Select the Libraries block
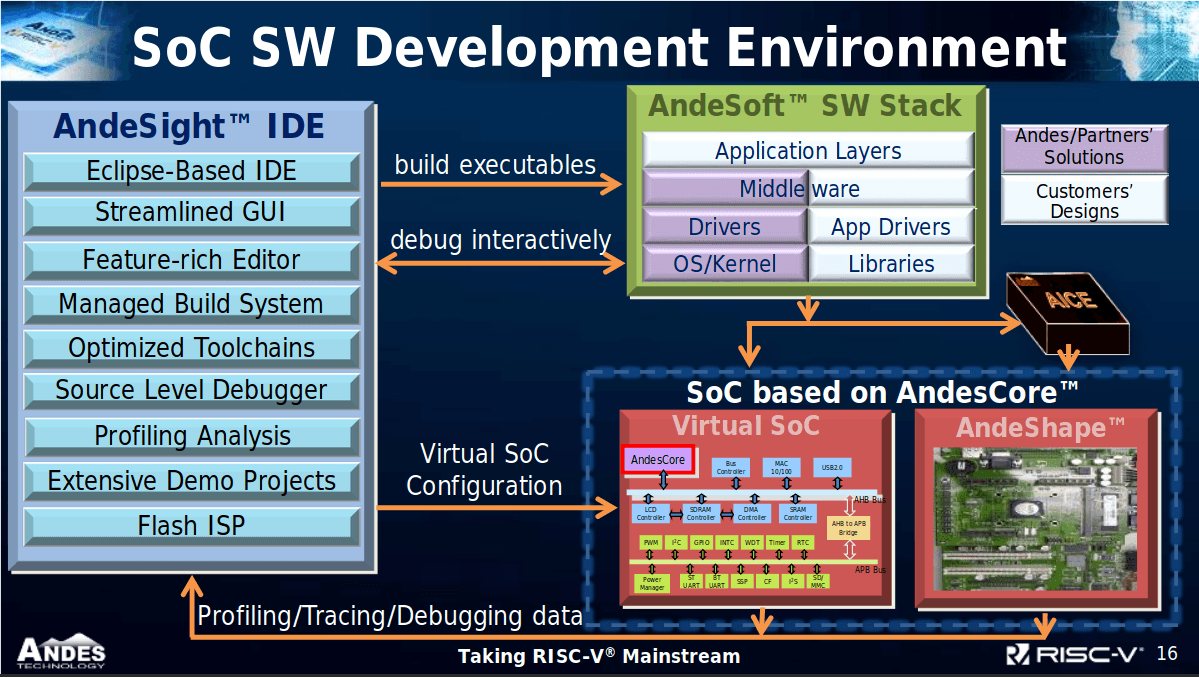The height and width of the screenshot is (677, 1199). (x=891, y=264)
